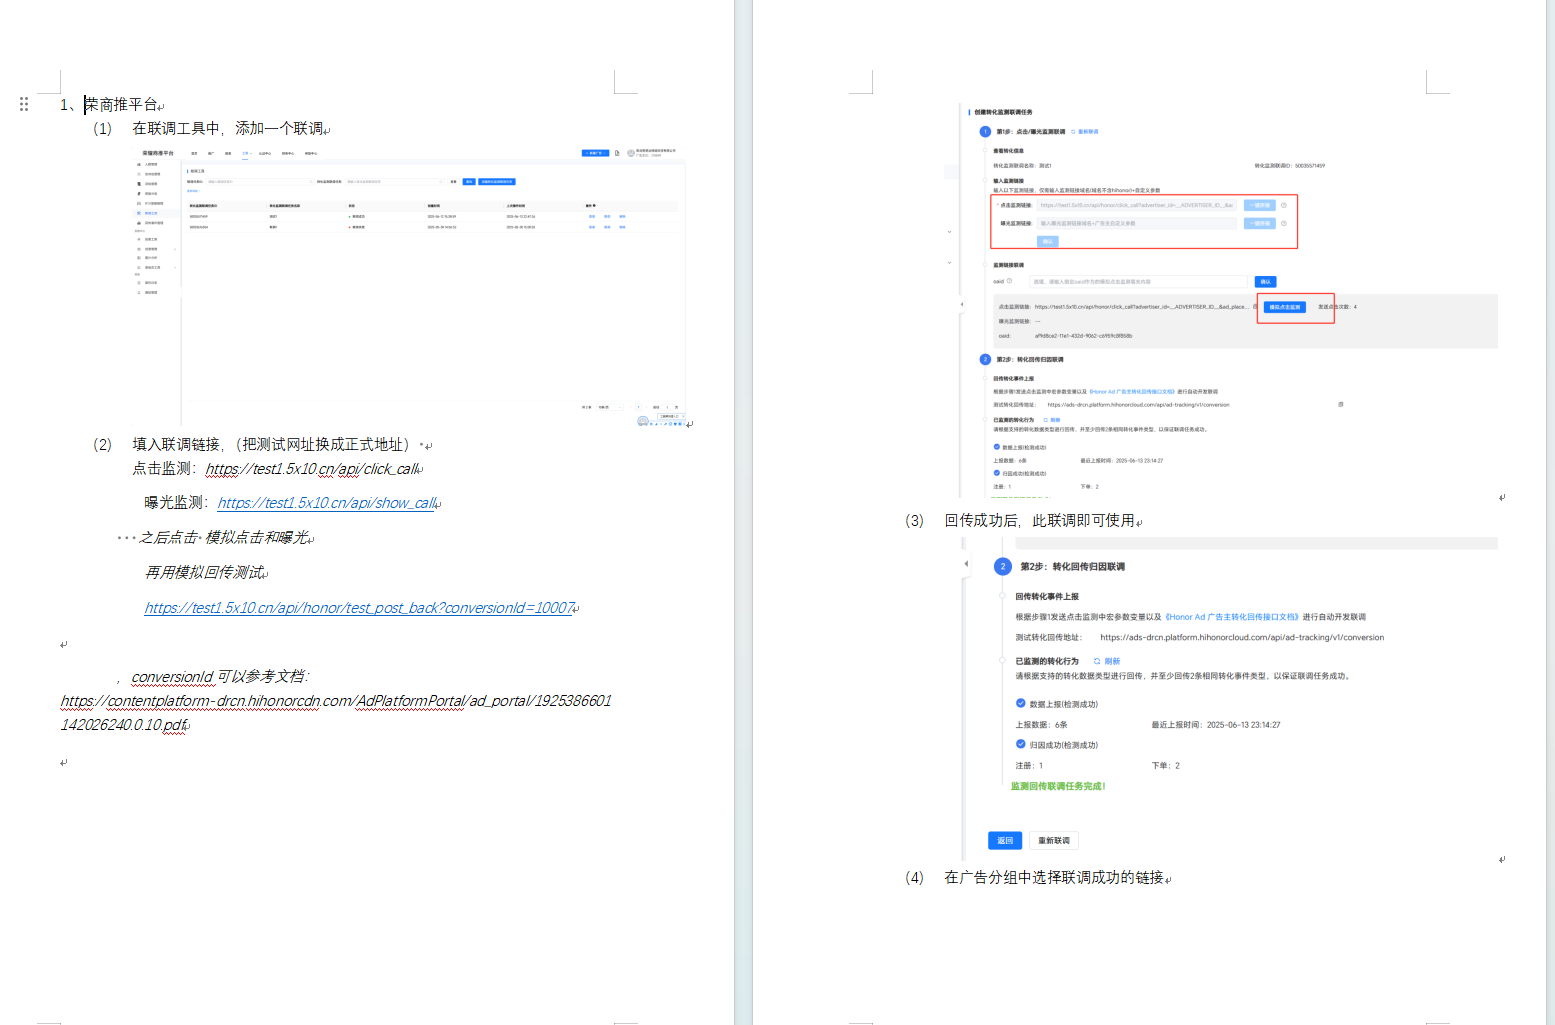Click the upper small chevron left of red-boxed form
Viewport: 1555px width, 1025px height.
(949, 232)
